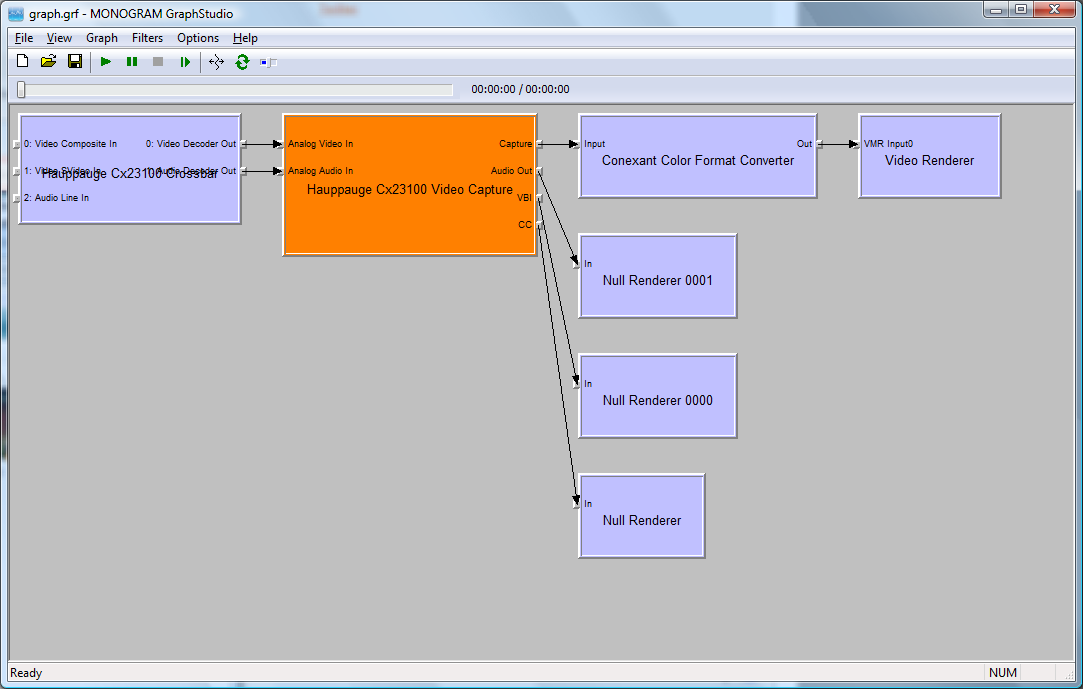
Task: Select the Null Renderer 0001 filter
Action: click(658, 276)
